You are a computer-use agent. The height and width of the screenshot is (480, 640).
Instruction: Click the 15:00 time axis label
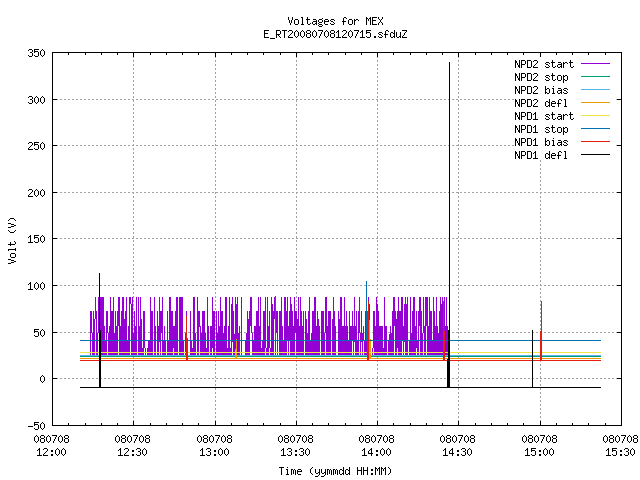pyautogui.click(x=539, y=452)
